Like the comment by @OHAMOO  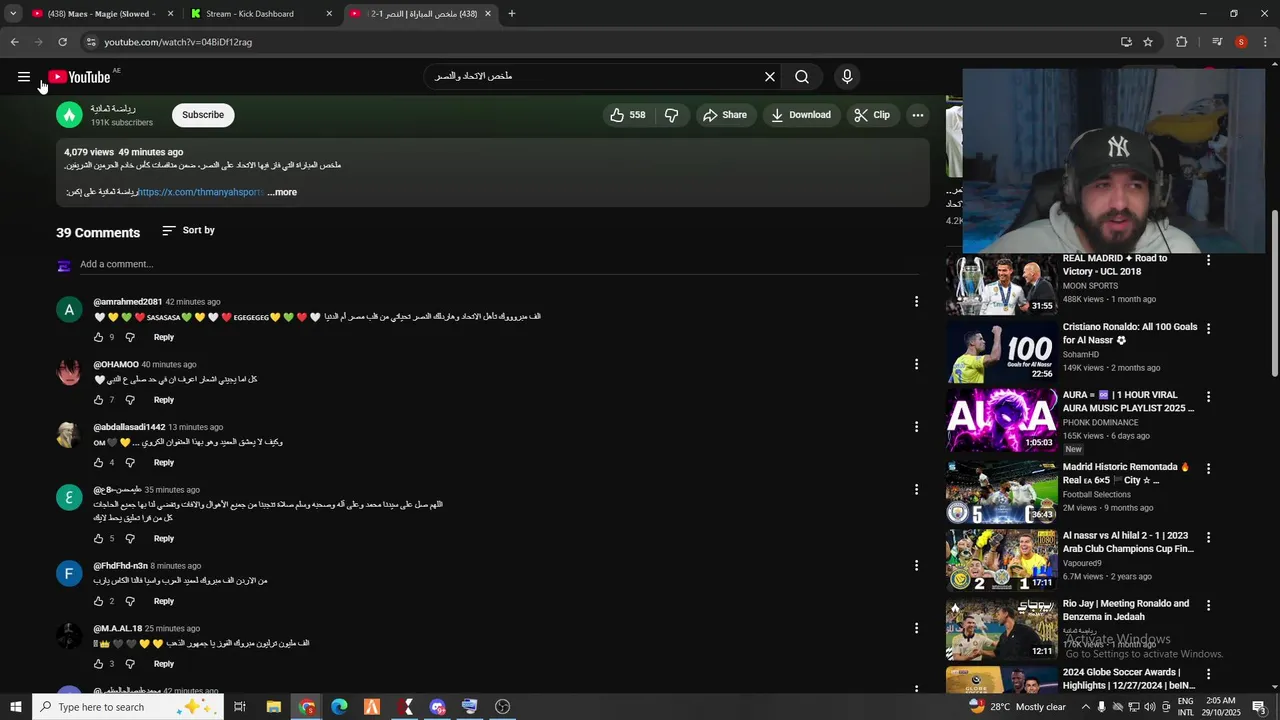[x=98, y=400]
